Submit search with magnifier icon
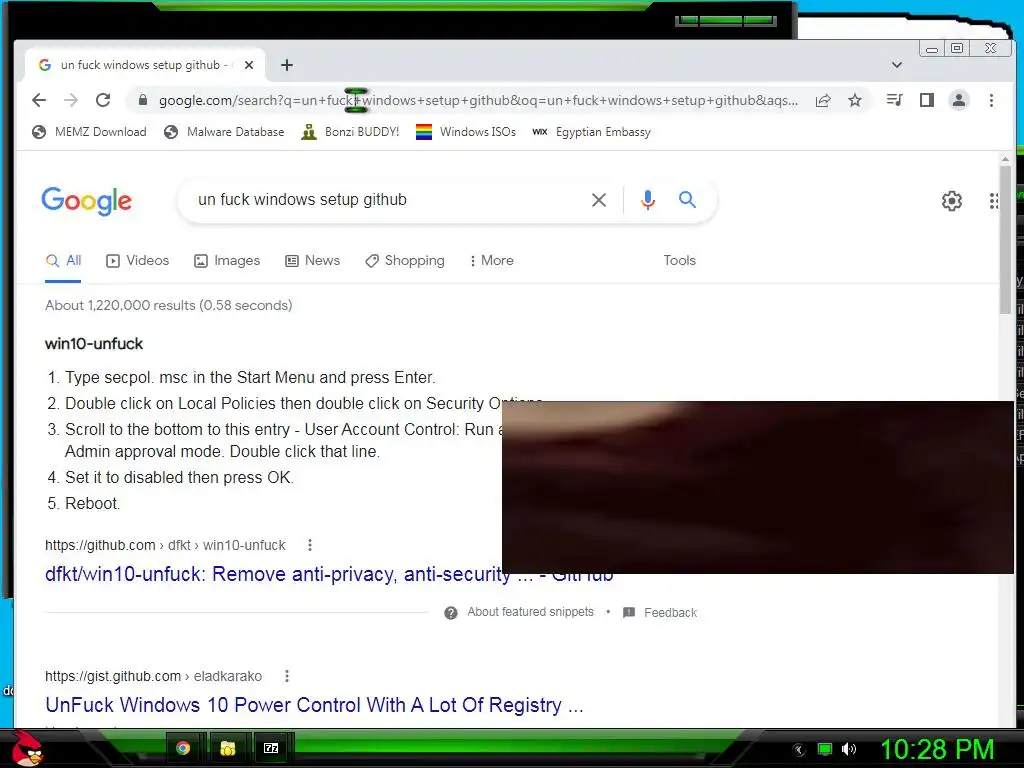This screenshot has height=768, width=1024. [687, 199]
